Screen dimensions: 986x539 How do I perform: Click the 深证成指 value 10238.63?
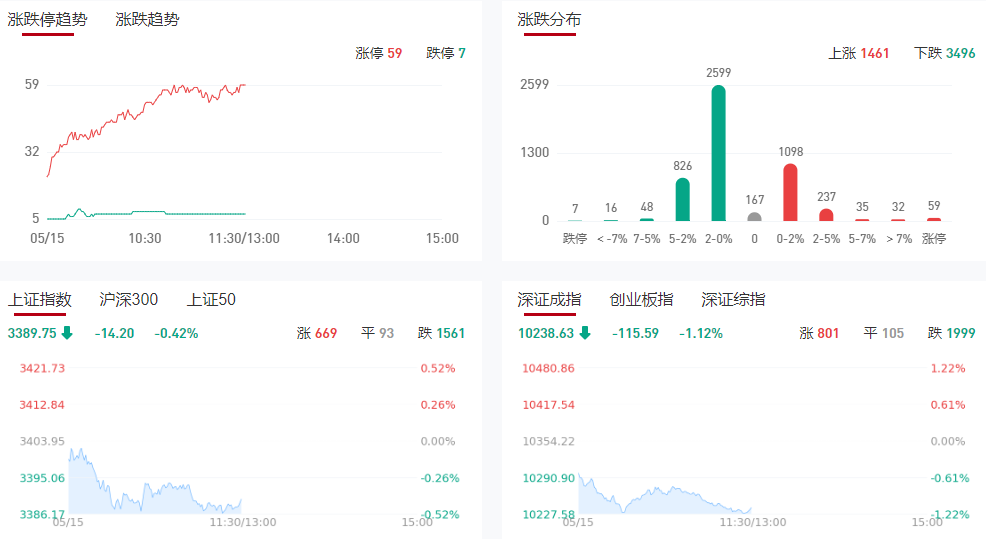pyautogui.click(x=546, y=333)
